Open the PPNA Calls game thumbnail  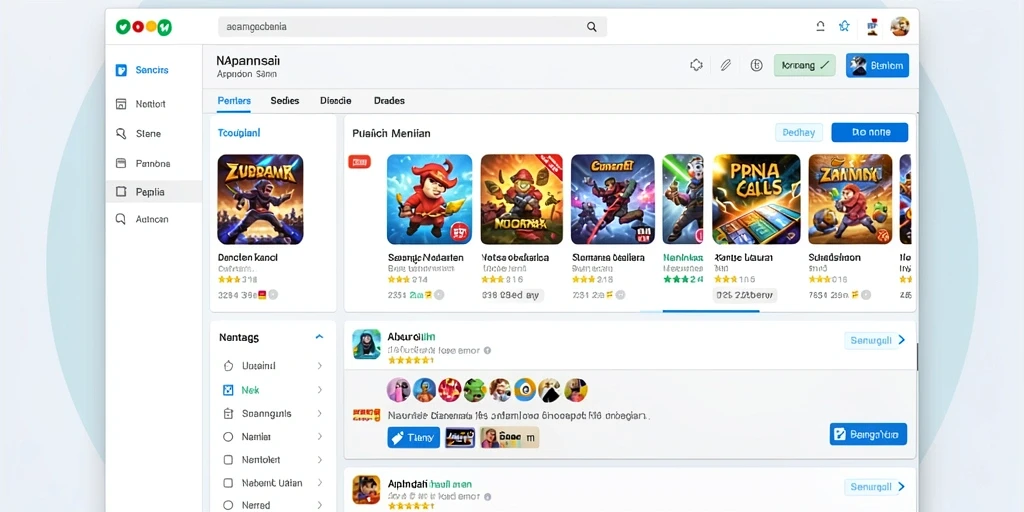756,199
